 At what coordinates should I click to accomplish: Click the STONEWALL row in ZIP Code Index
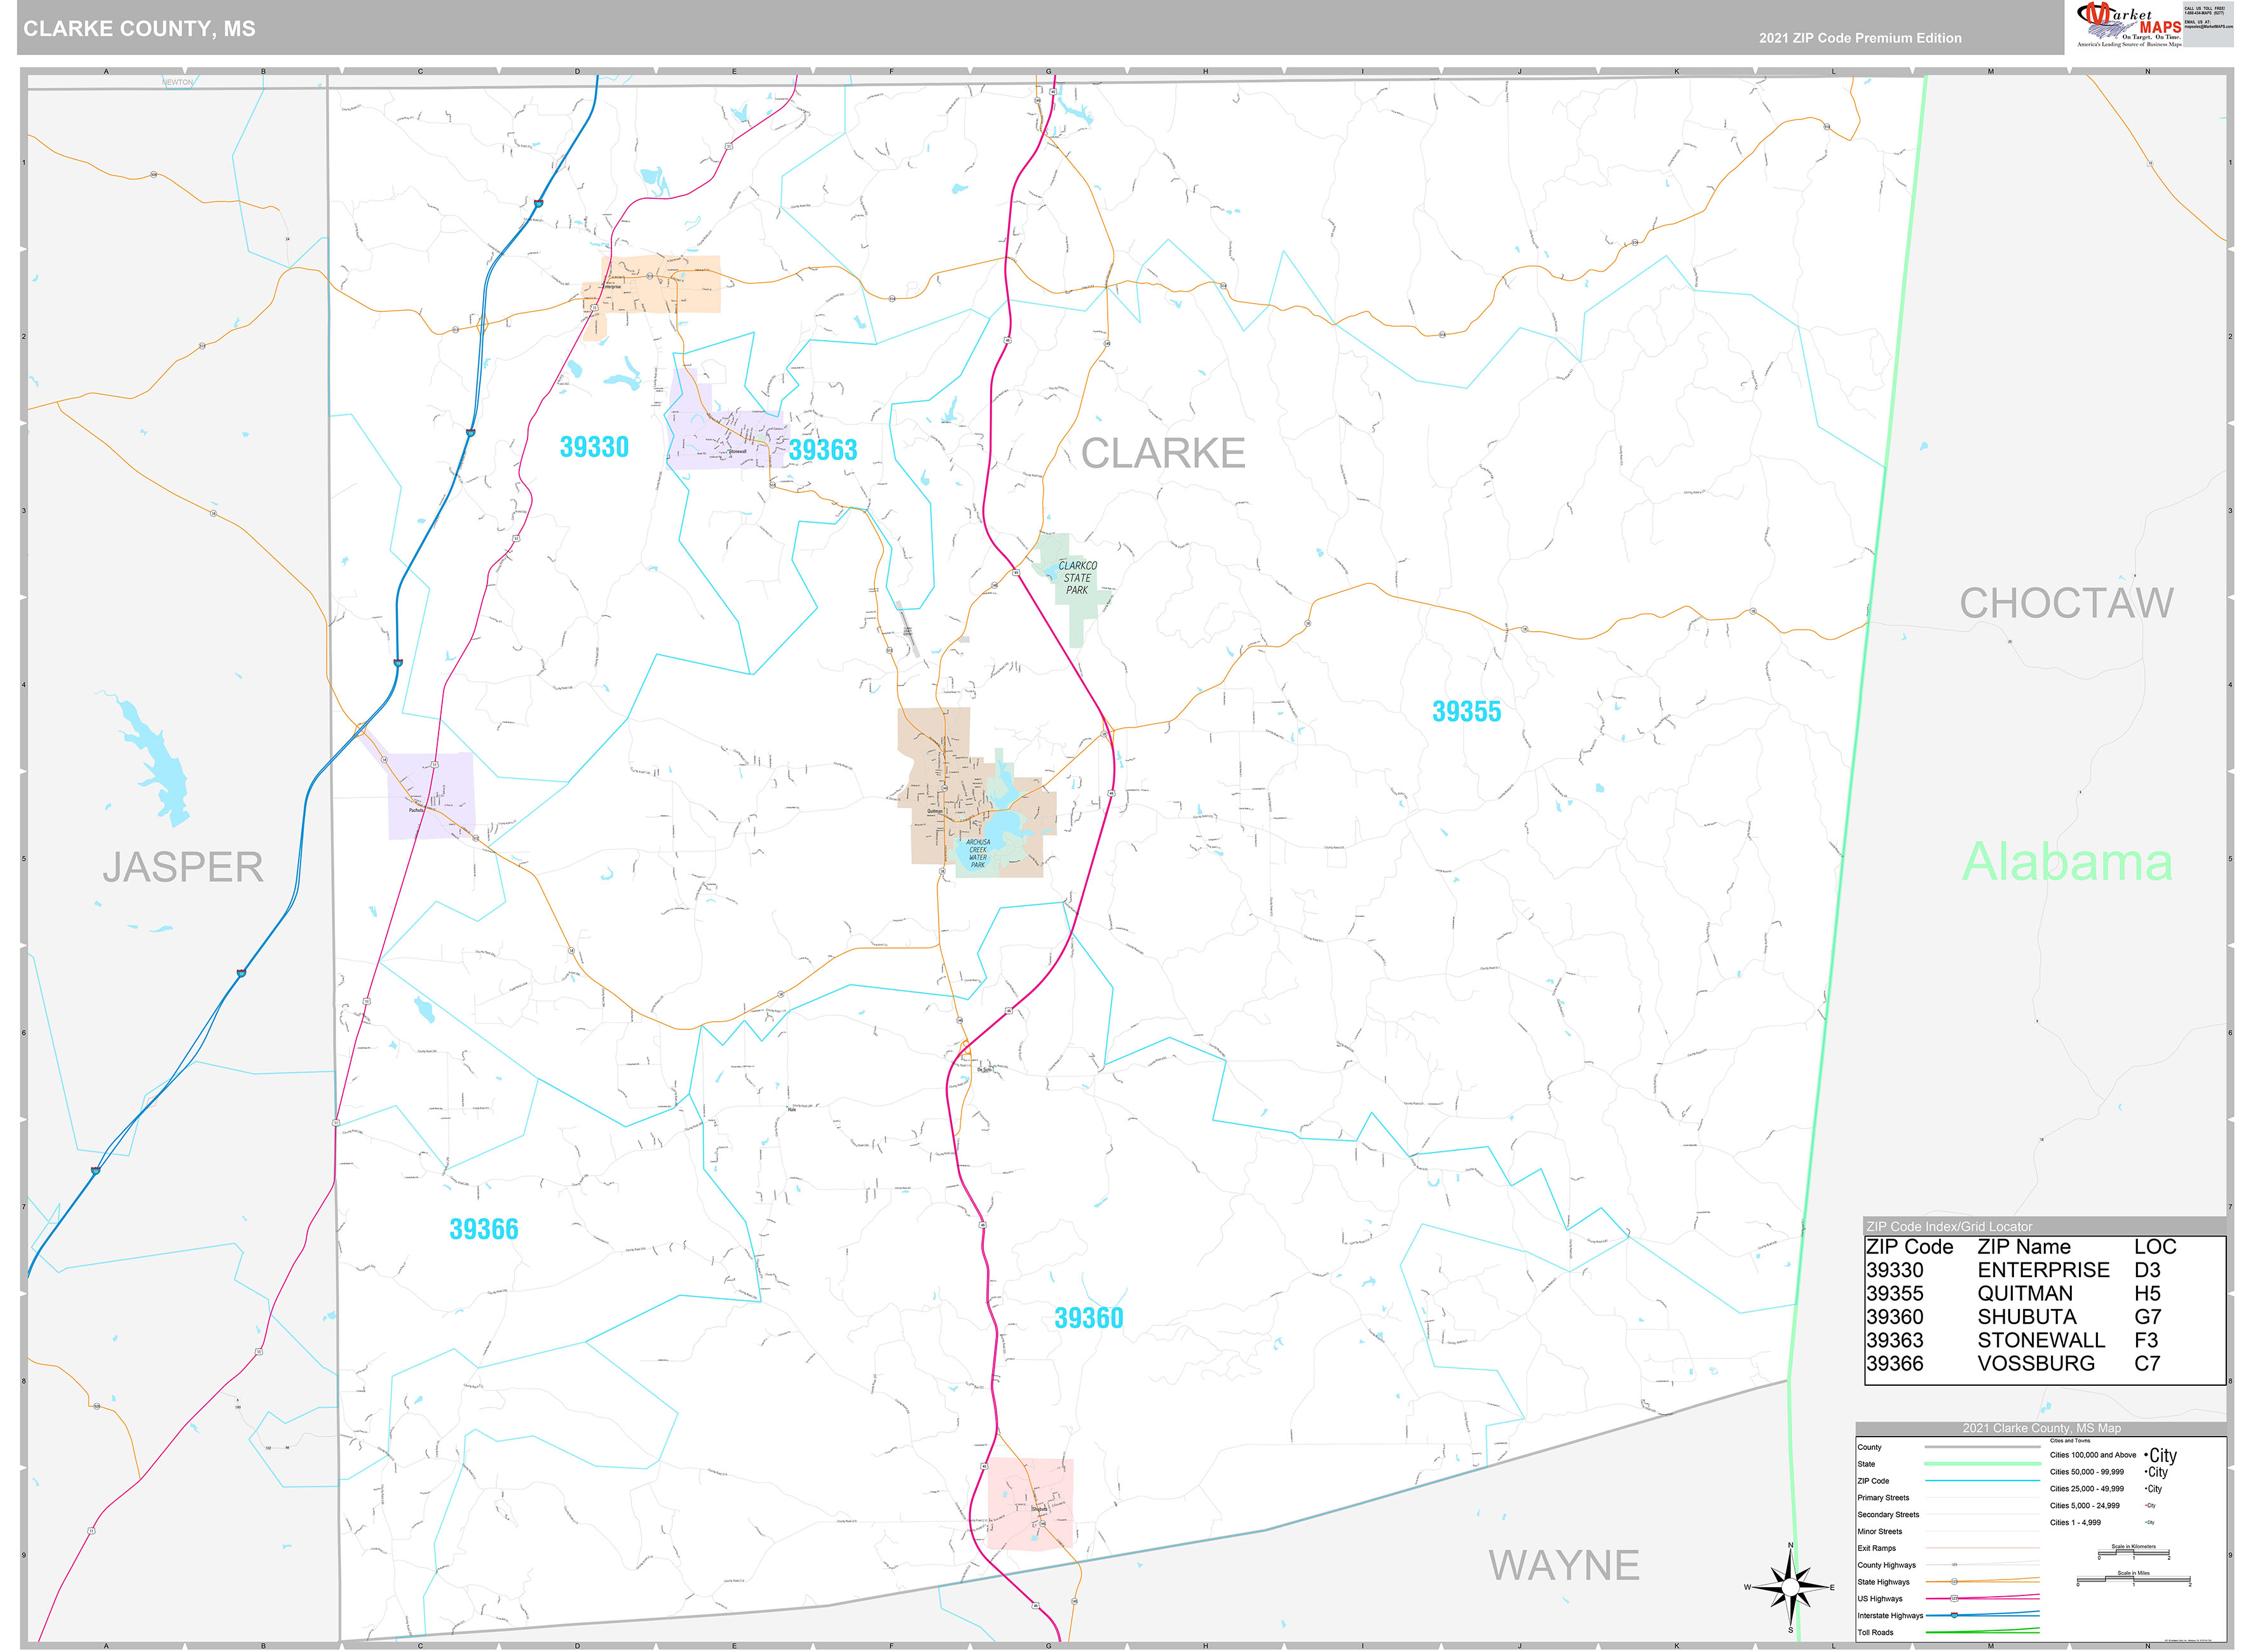click(x=2040, y=1340)
